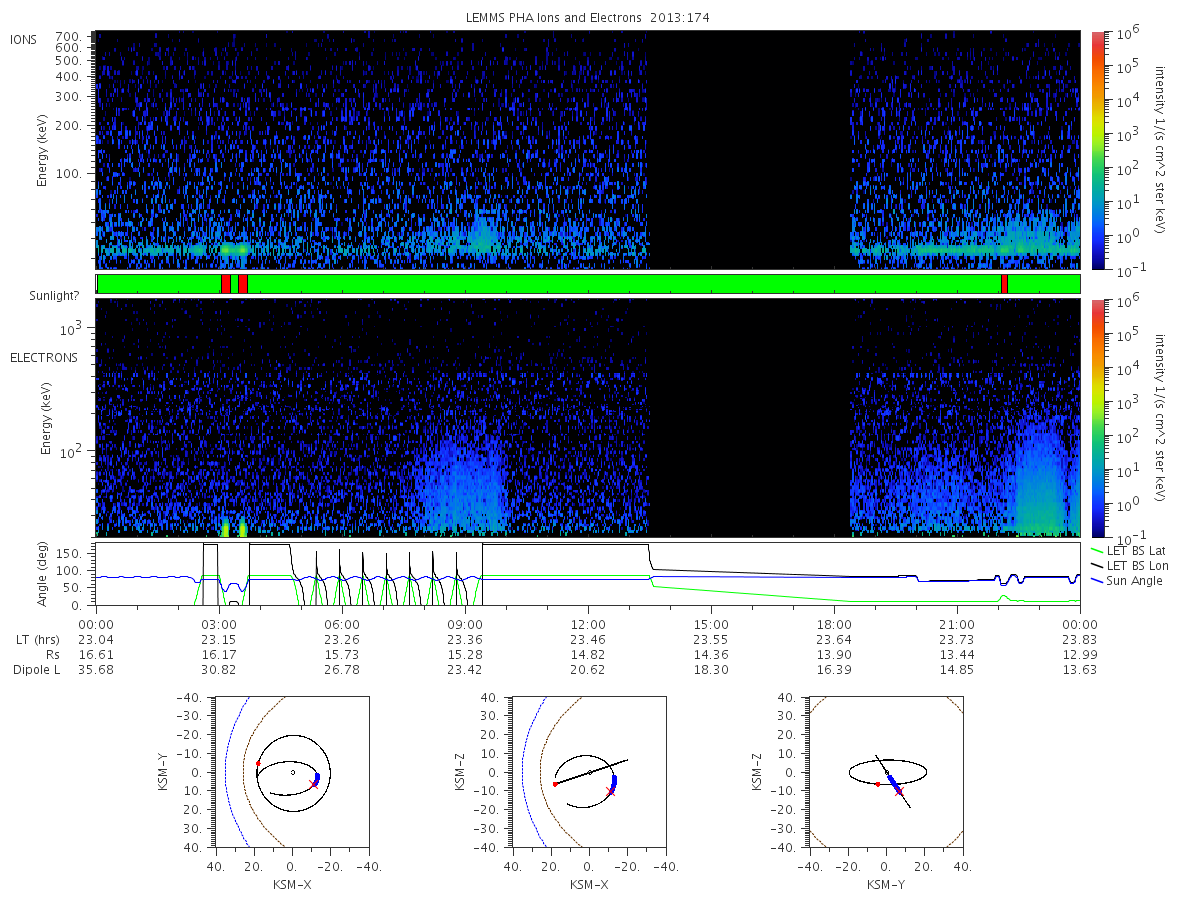
Task: Select the ions intensity color bar
Action: pyautogui.click(x=1097, y=150)
